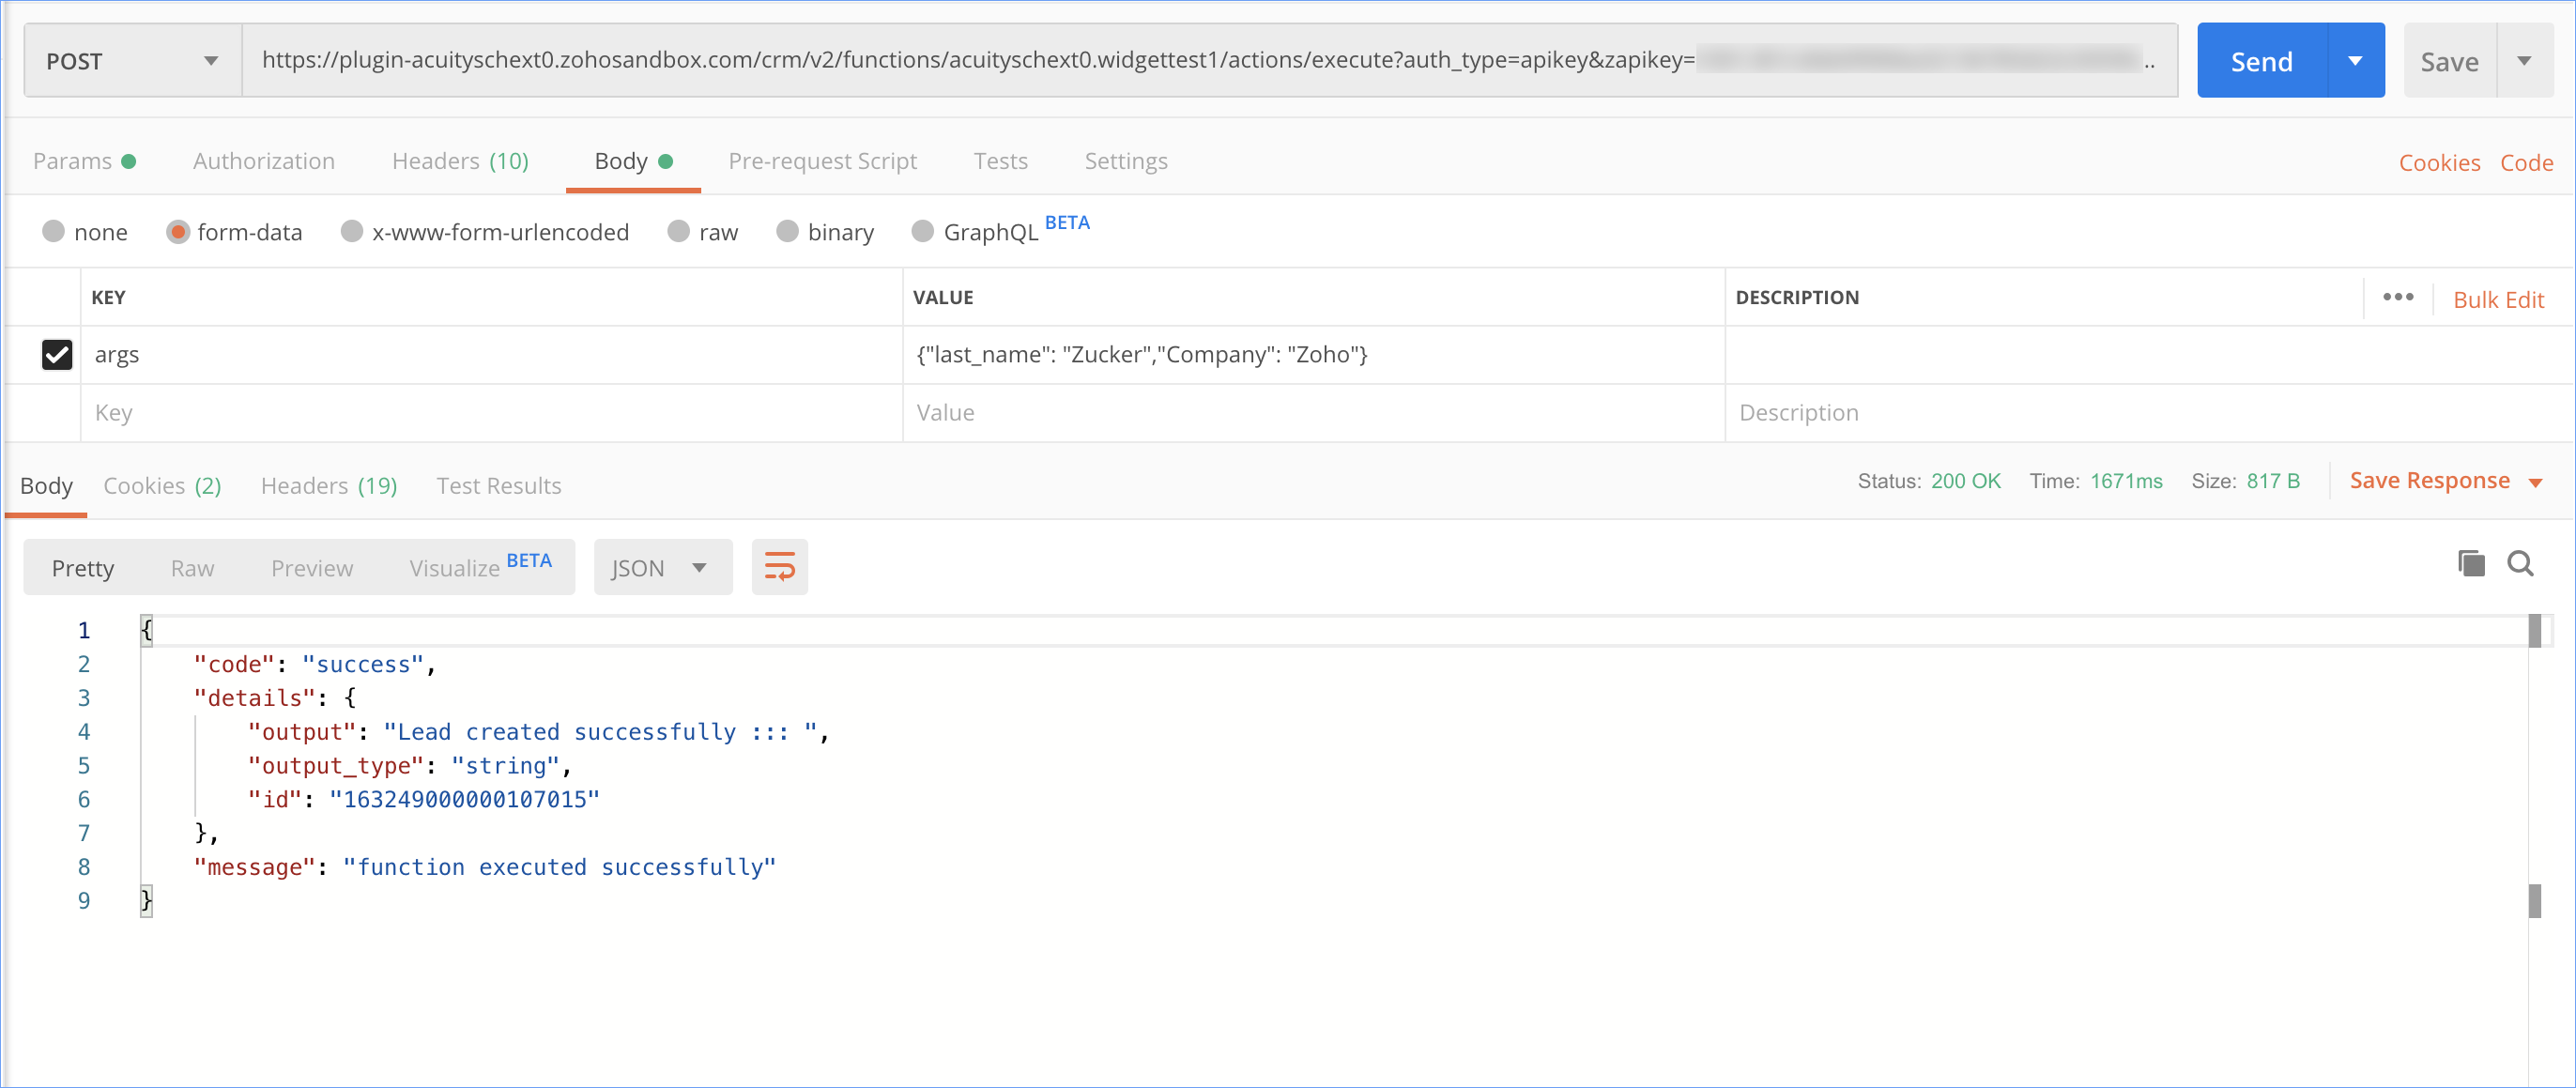2576x1088 pixels.
Task: Click the wrap lines icon in response toolbar
Action: (779, 567)
